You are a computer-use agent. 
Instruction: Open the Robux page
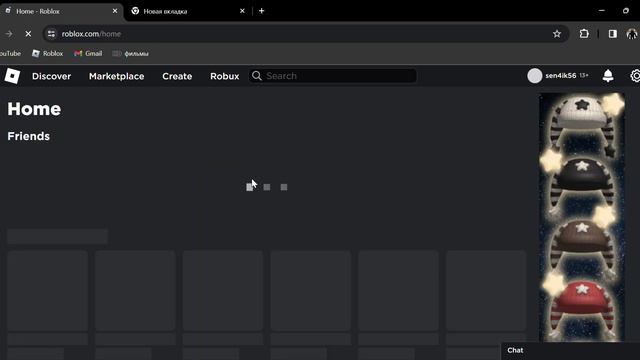coord(224,76)
